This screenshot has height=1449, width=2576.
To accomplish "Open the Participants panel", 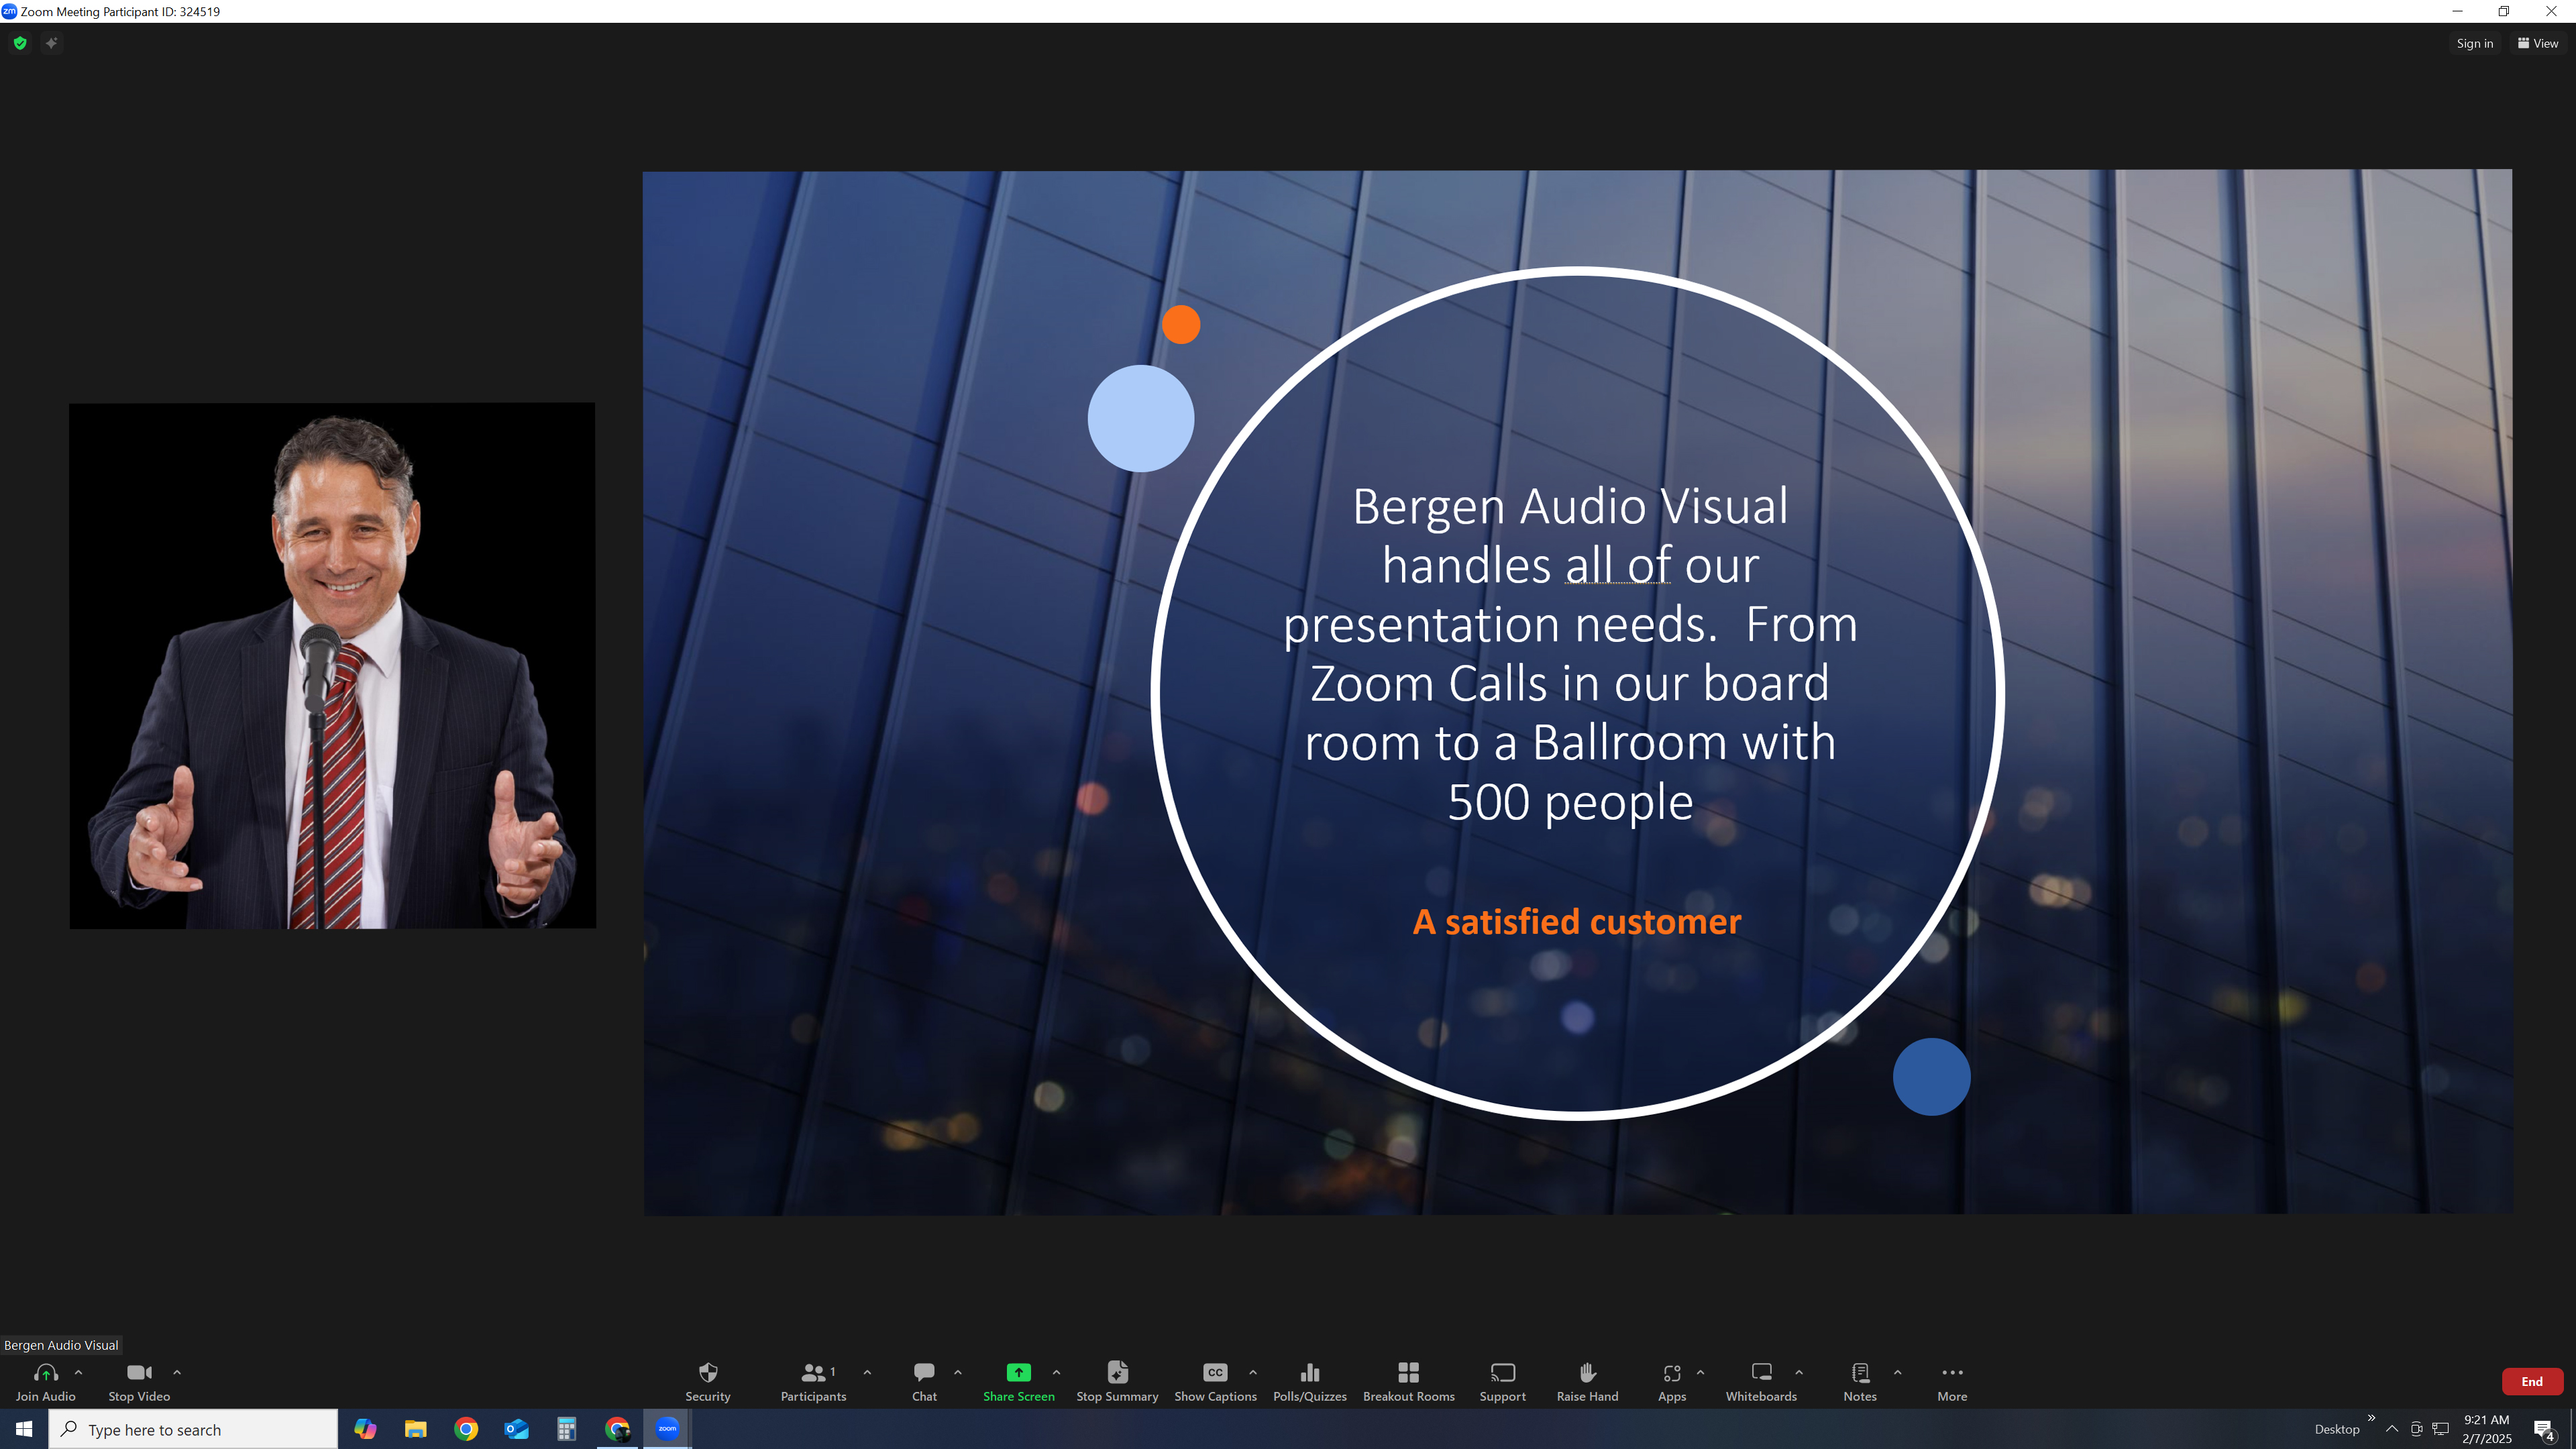I will [x=813, y=1381].
